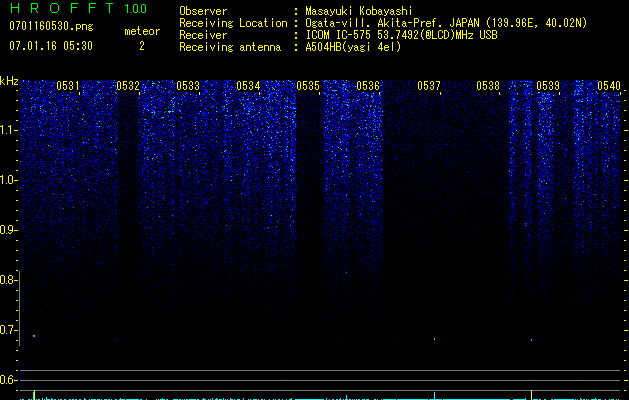Click the 0.8 kHz axis label

point(8,280)
